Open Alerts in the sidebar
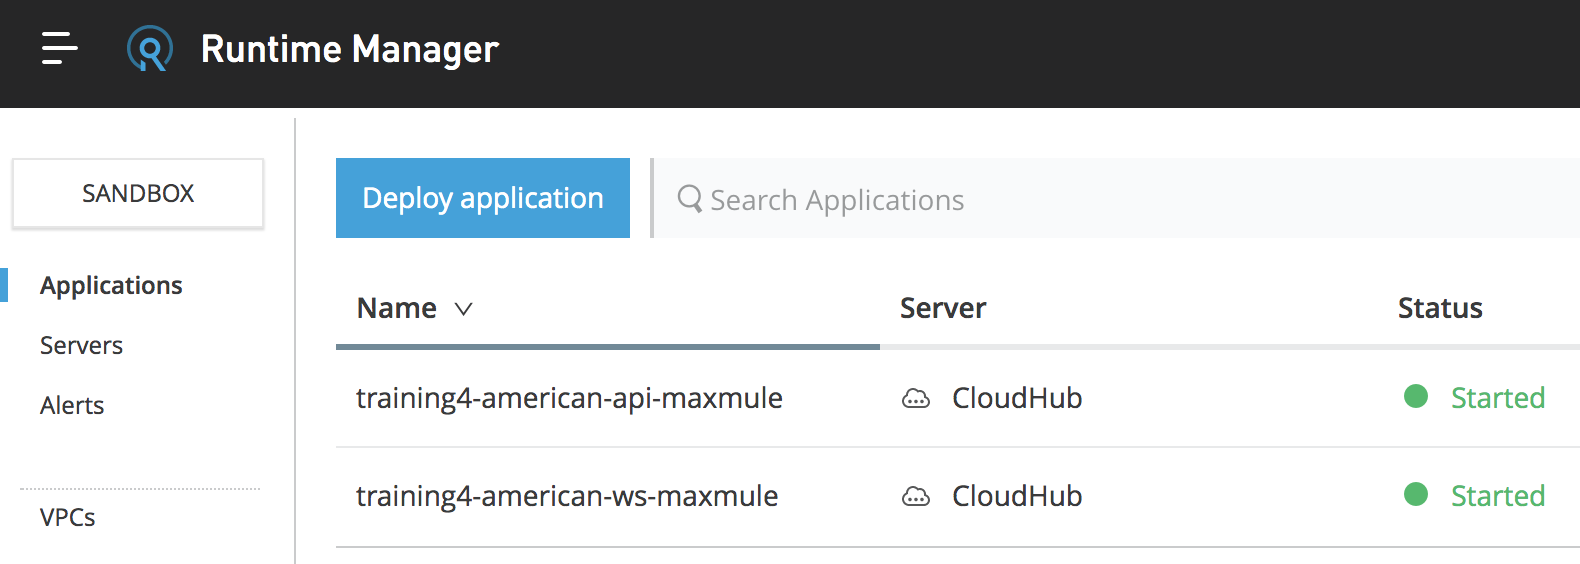This screenshot has width=1580, height=564. click(72, 406)
